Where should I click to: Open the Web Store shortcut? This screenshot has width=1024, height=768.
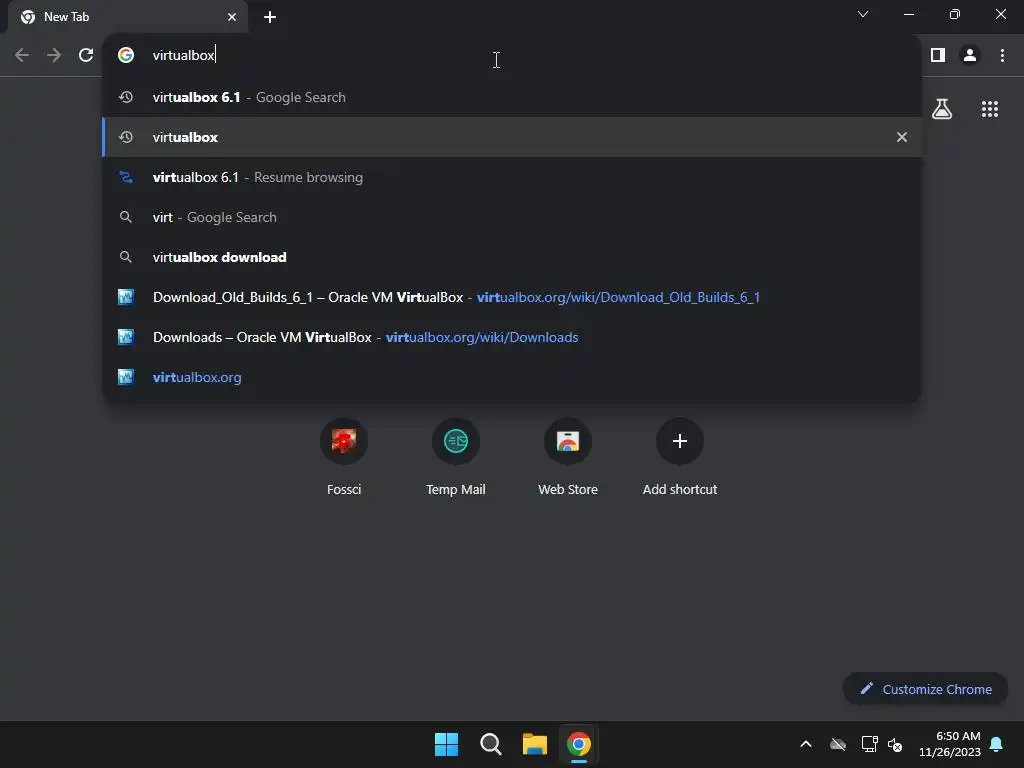(568, 456)
